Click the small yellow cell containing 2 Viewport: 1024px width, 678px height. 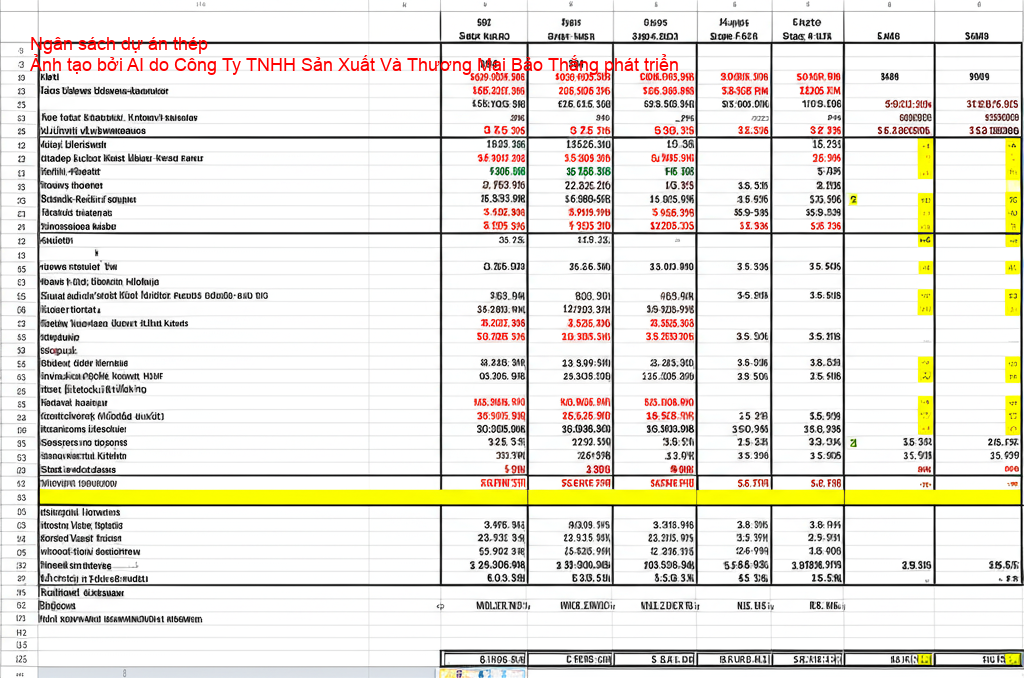pyautogui.click(x=853, y=199)
